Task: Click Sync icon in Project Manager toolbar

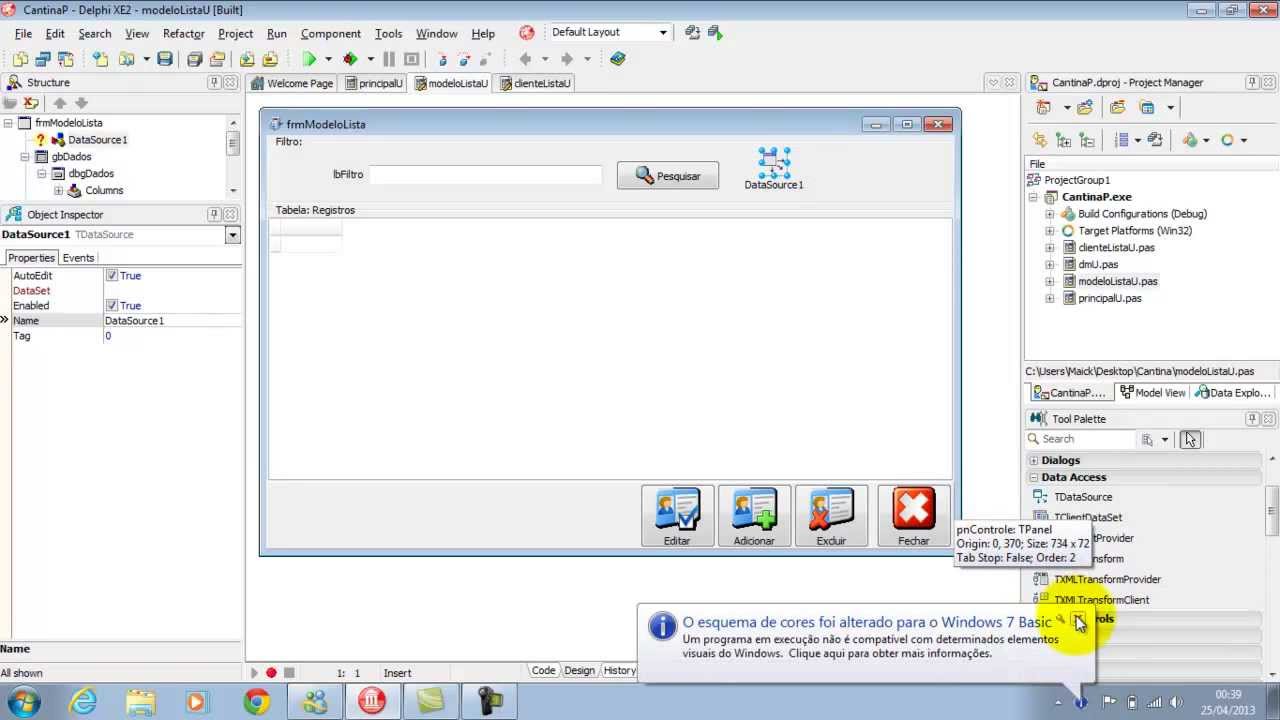Action: pos(1040,140)
